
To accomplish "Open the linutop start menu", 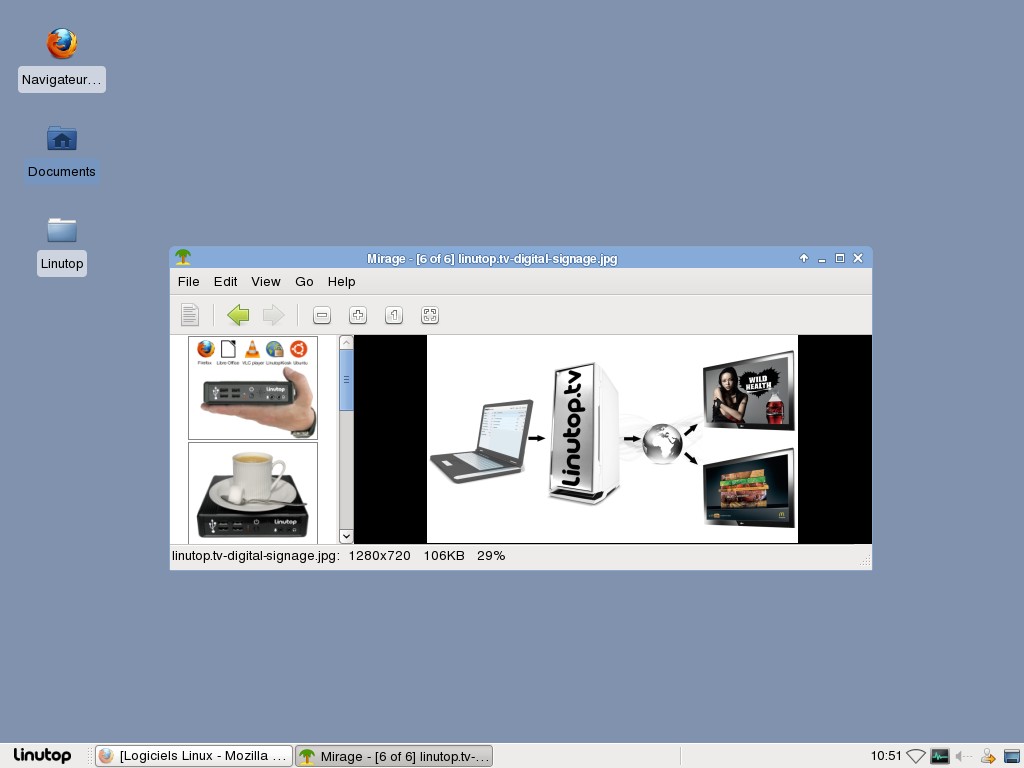I will coord(42,756).
